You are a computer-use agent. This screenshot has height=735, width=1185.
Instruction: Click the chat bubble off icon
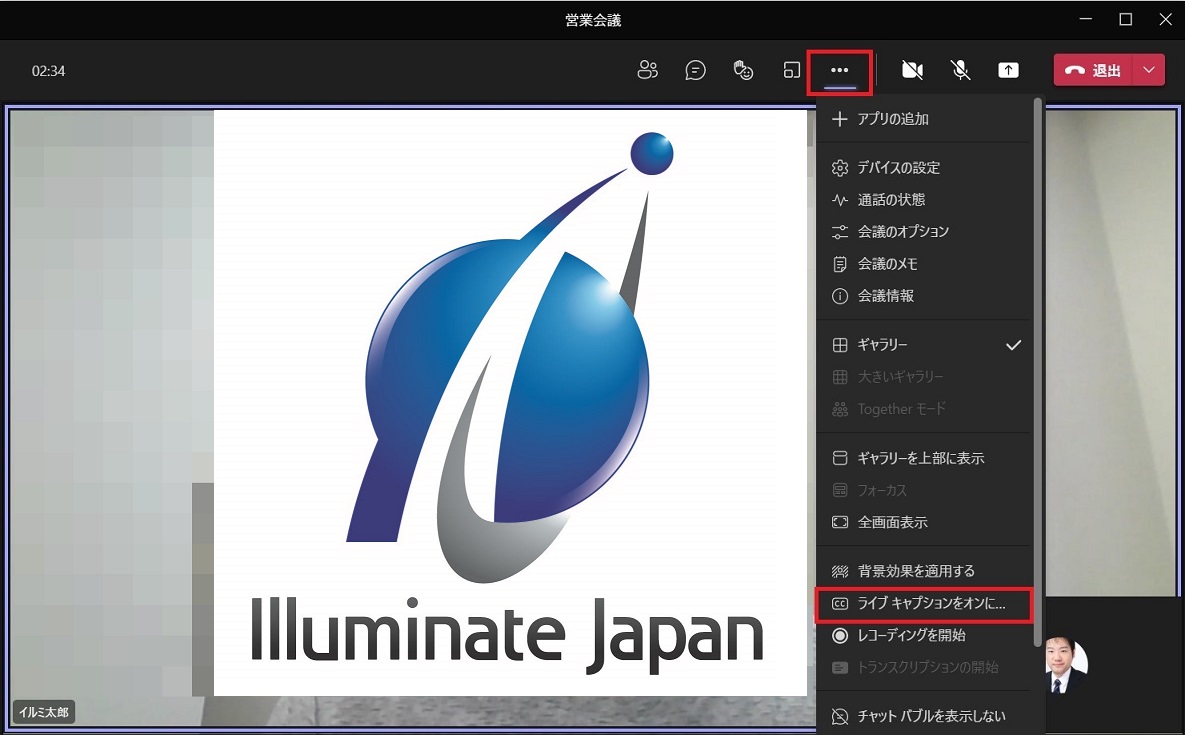point(840,716)
